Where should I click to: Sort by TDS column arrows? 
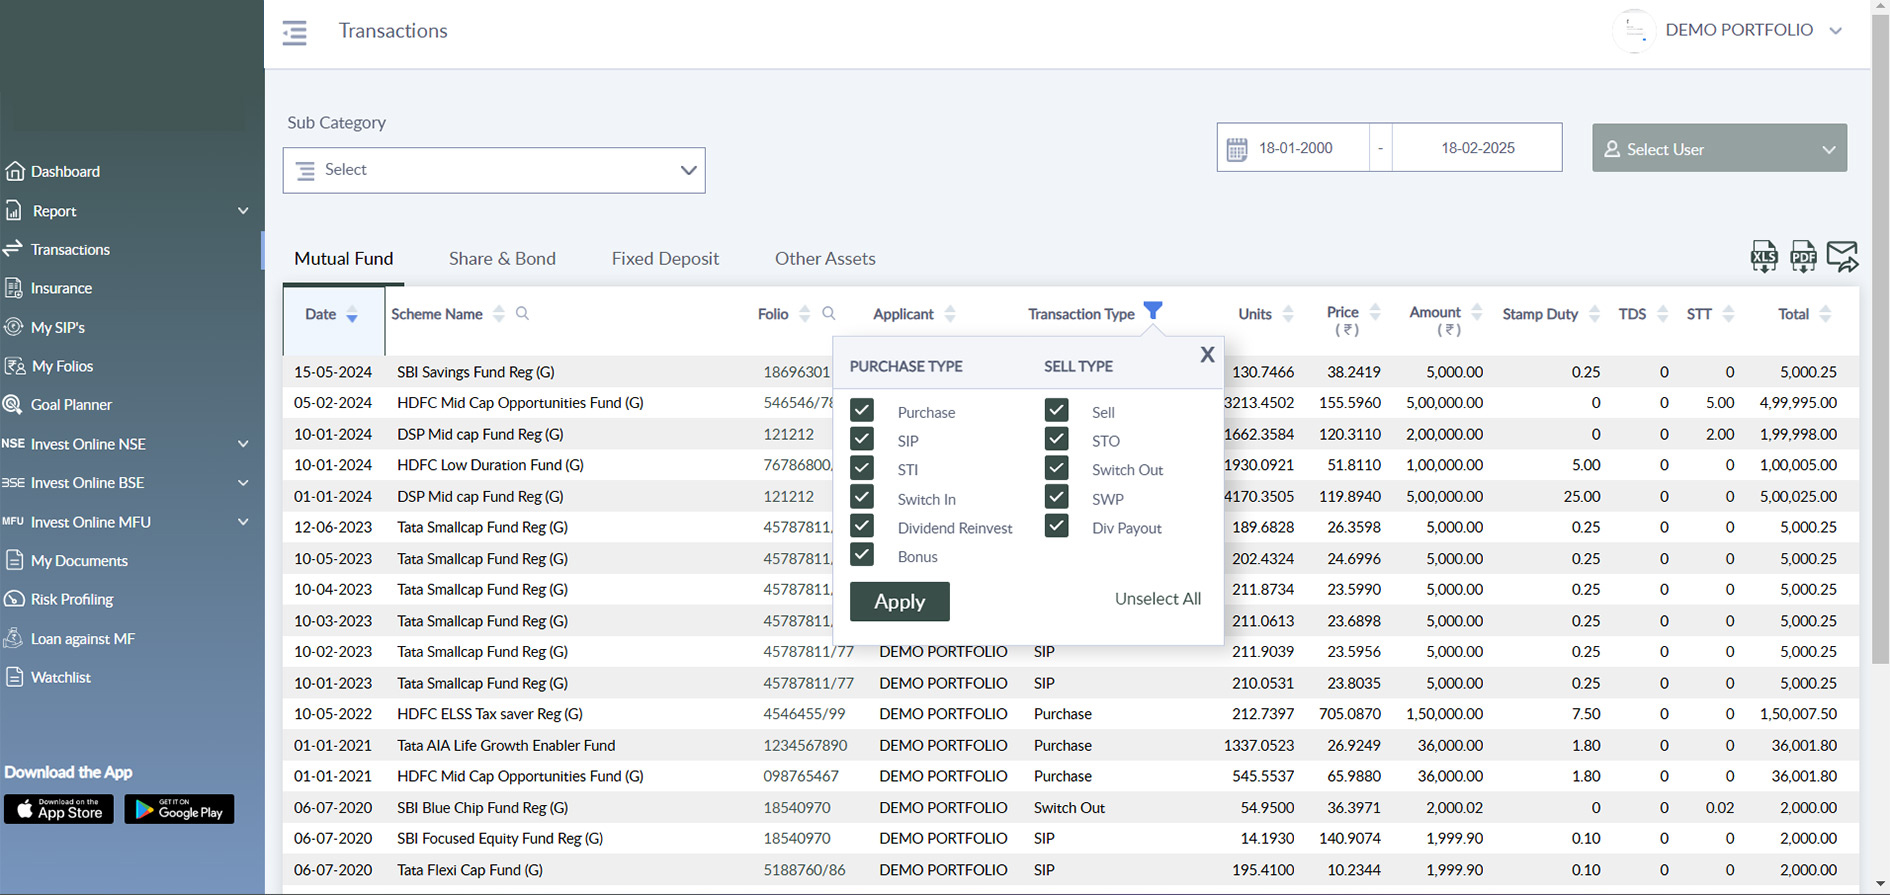coord(1662,314)
